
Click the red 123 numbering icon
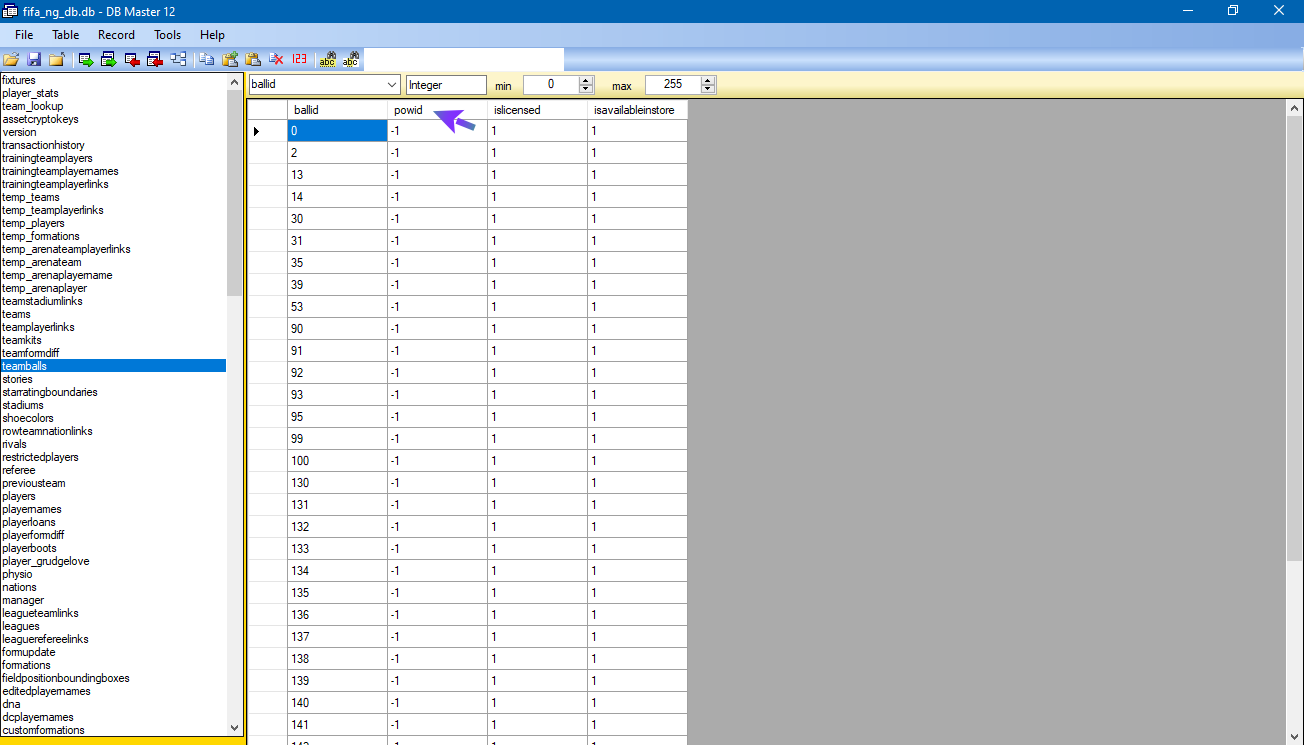[x=299, y=60]
